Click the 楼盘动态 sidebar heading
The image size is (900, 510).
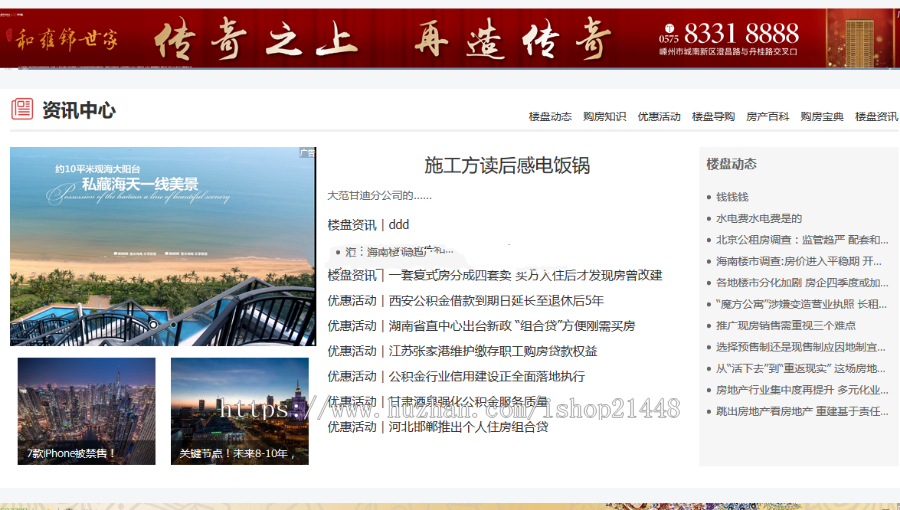[x=731, y=164]
